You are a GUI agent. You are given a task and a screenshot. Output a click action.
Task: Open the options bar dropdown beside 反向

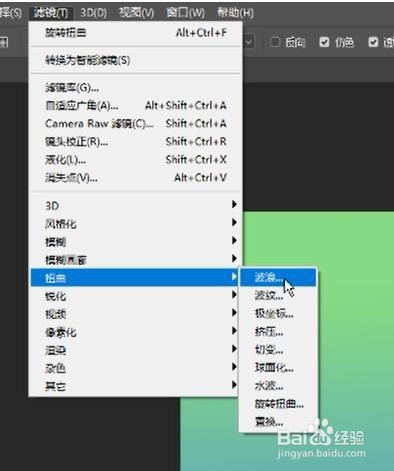click(x=249, y=42)
